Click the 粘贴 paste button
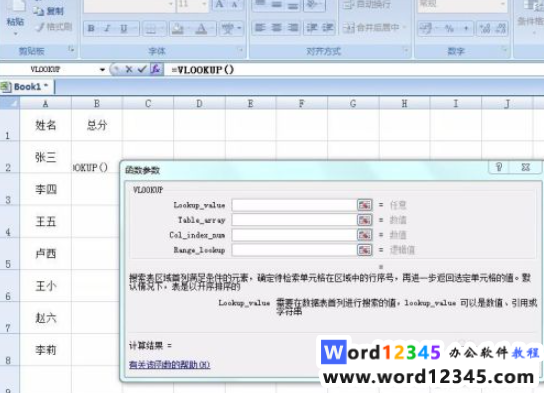This screenshot has width=544, height=393. [x=15, y=17]
